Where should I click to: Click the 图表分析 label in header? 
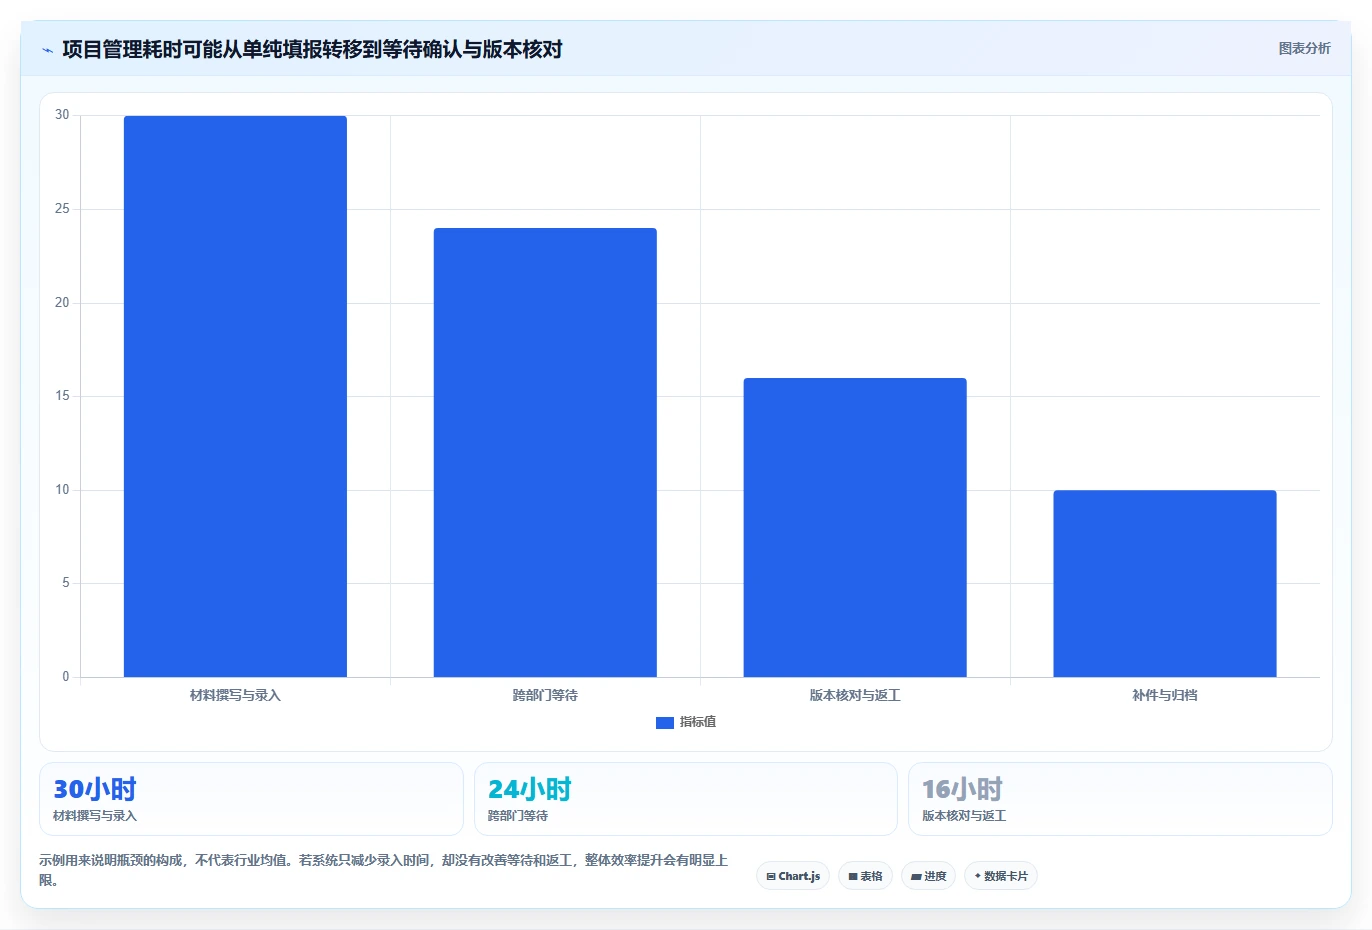pyautogui.click(x=1304, y=48)
